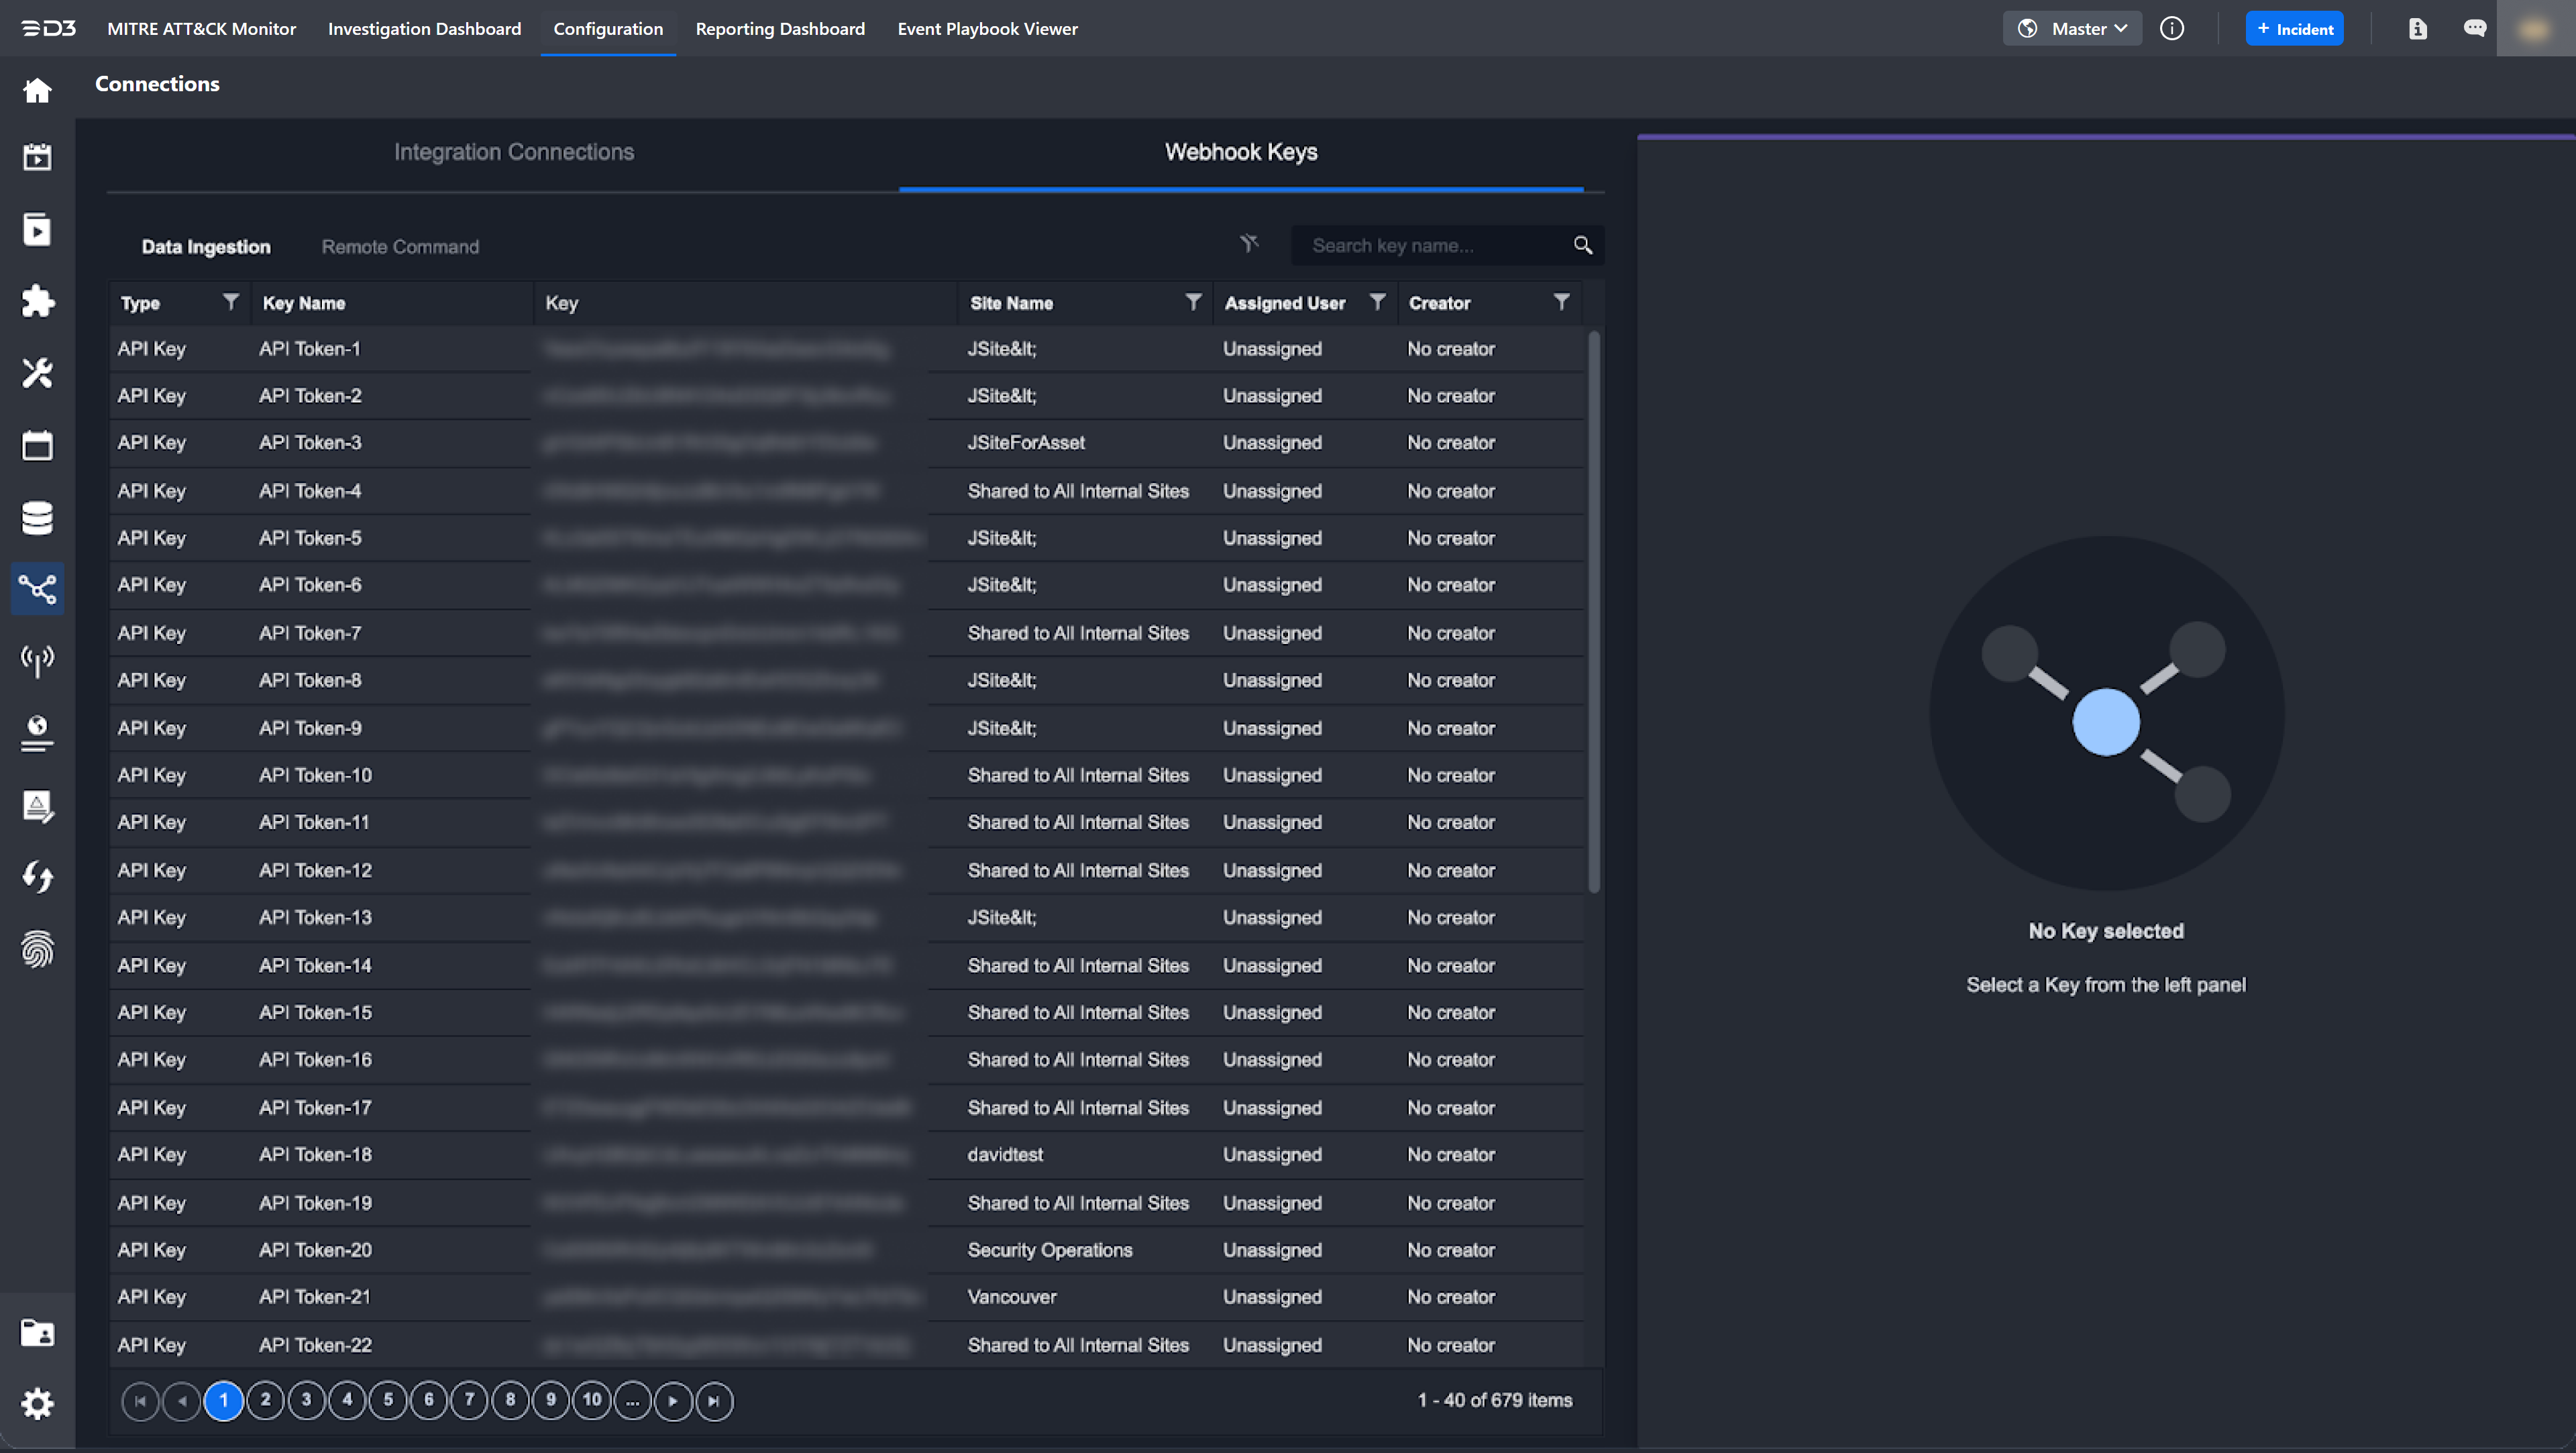Click the info circle icon beside Master
2576x1453 pixels.
click(2172, 29)
